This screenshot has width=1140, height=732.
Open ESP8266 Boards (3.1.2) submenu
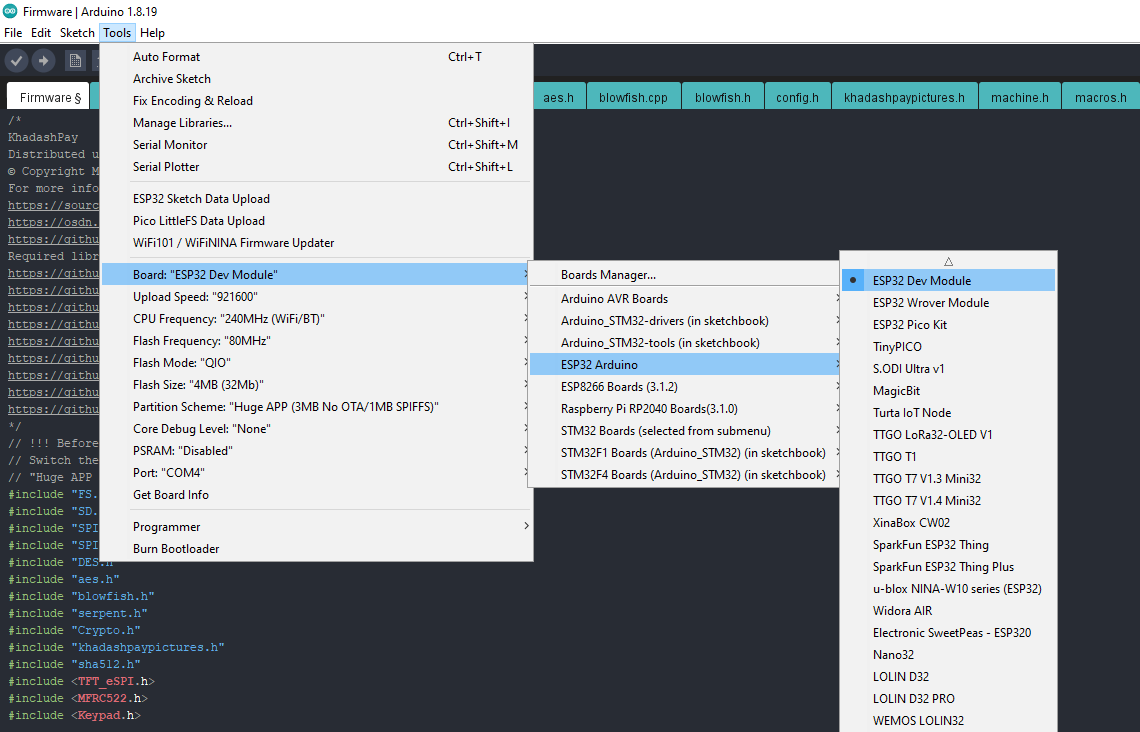point(685,387)
